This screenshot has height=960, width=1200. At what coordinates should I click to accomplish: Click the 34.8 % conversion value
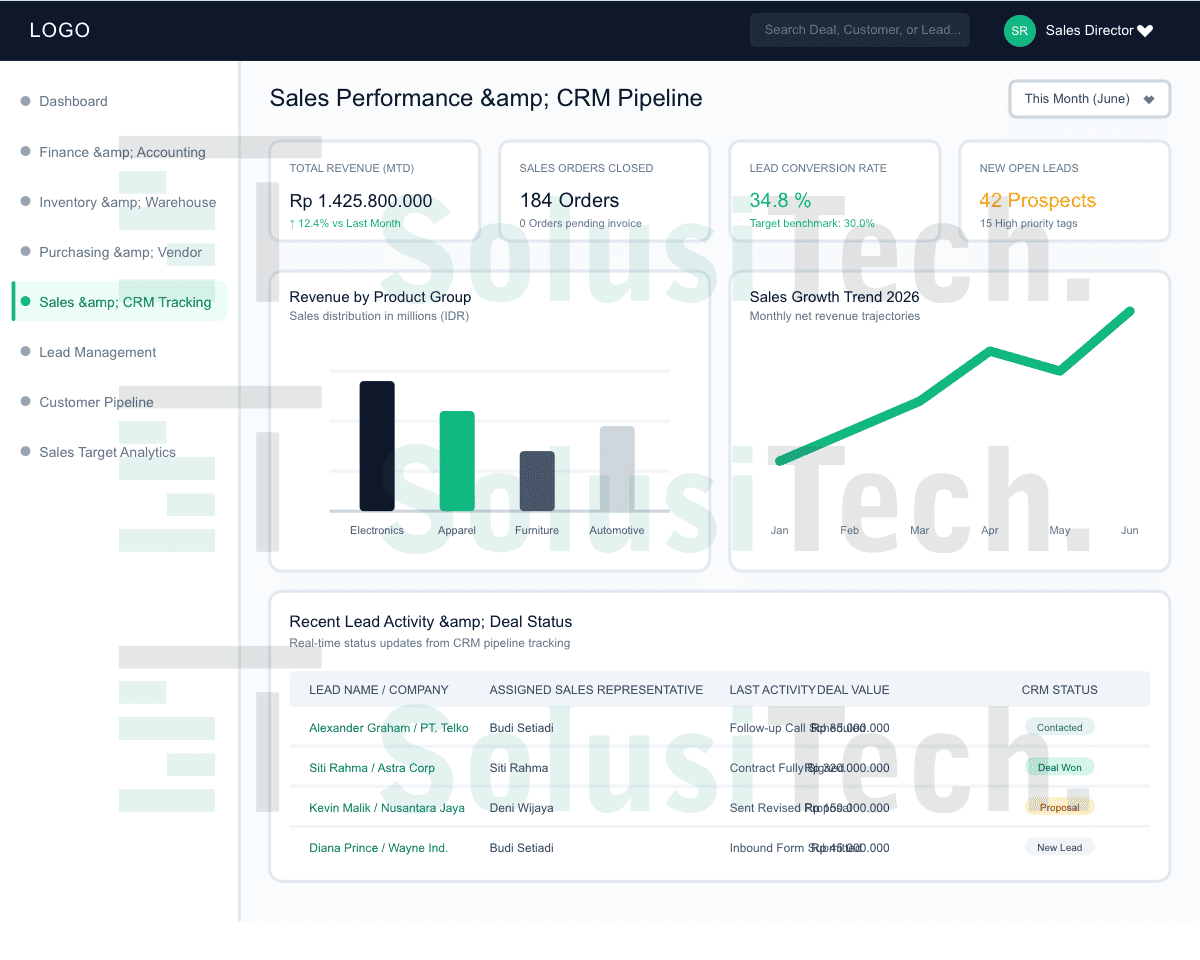780,200
